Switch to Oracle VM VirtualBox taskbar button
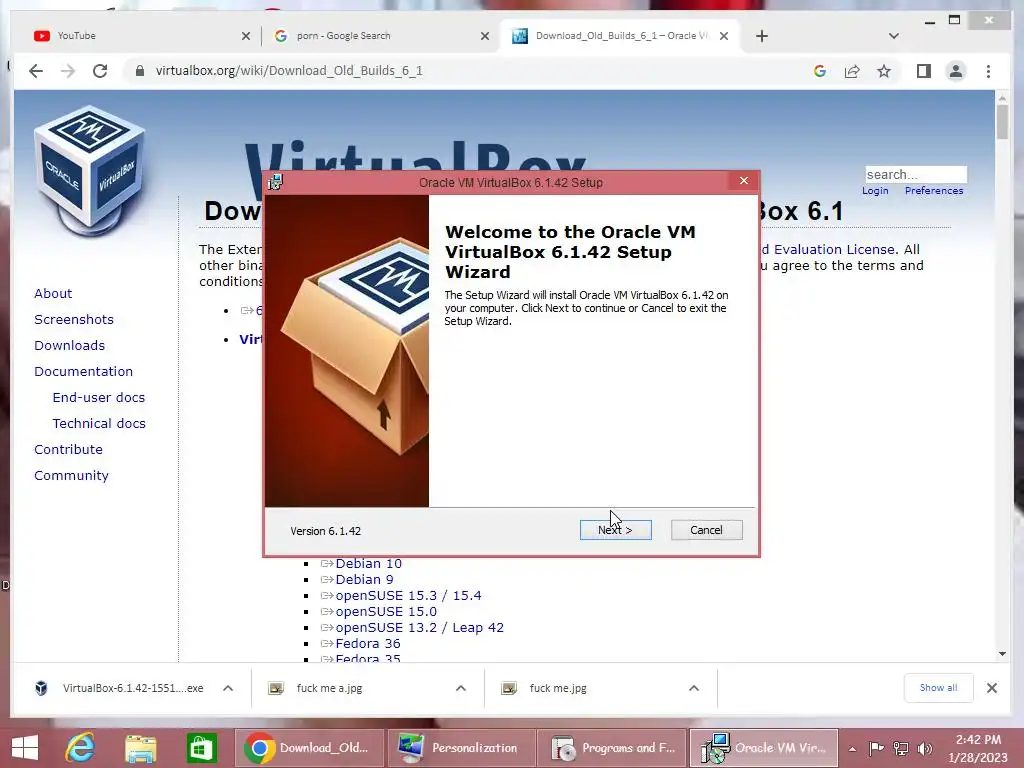Viewport: 1024px width, 768px height. tap(763, 748)
